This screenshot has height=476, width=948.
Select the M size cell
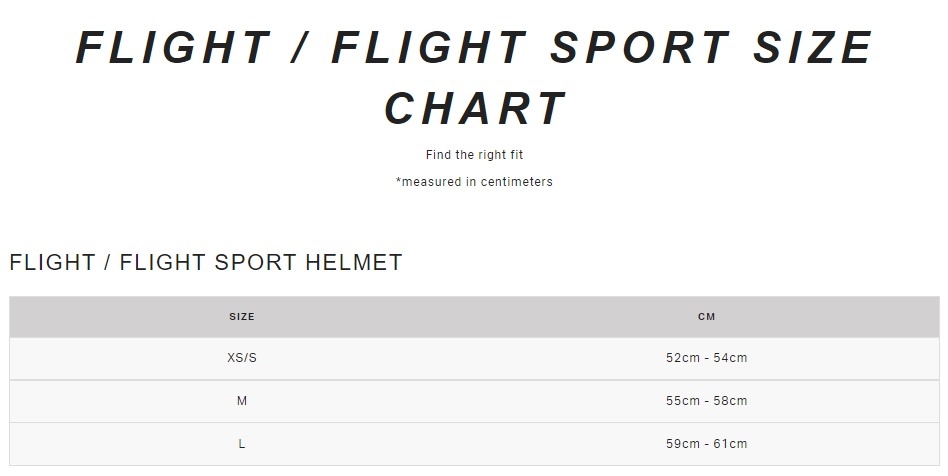242,401
